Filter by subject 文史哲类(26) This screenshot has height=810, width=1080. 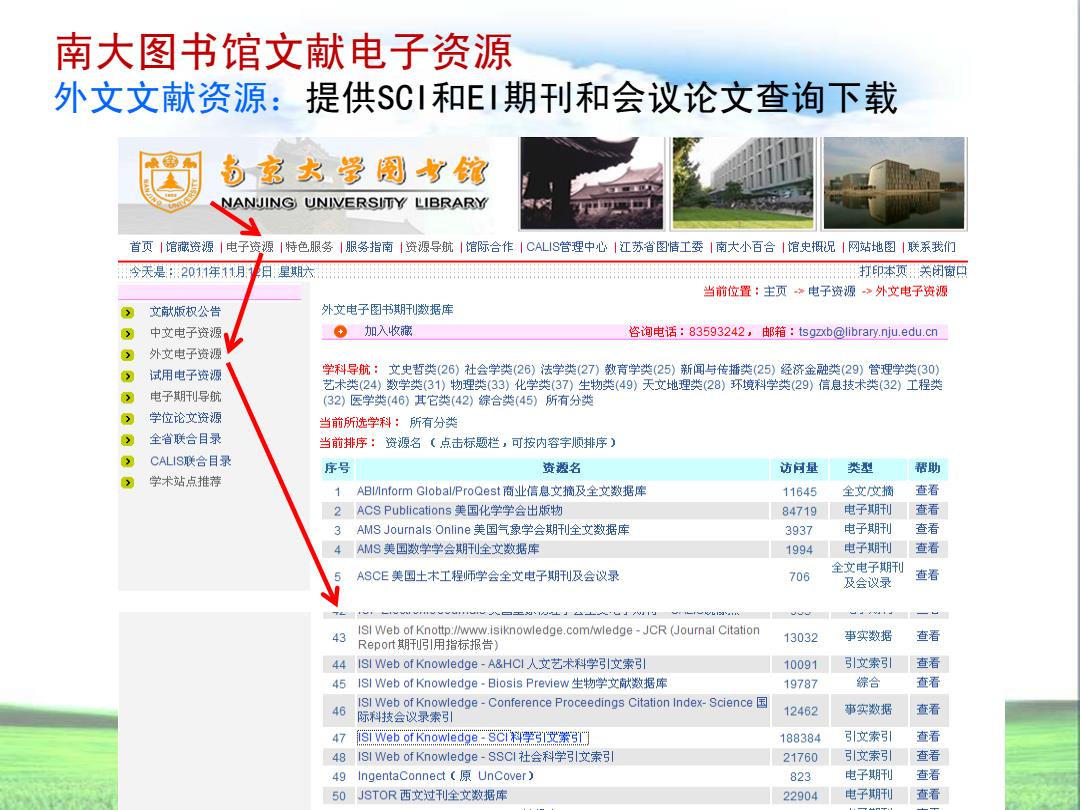(423, 370)
